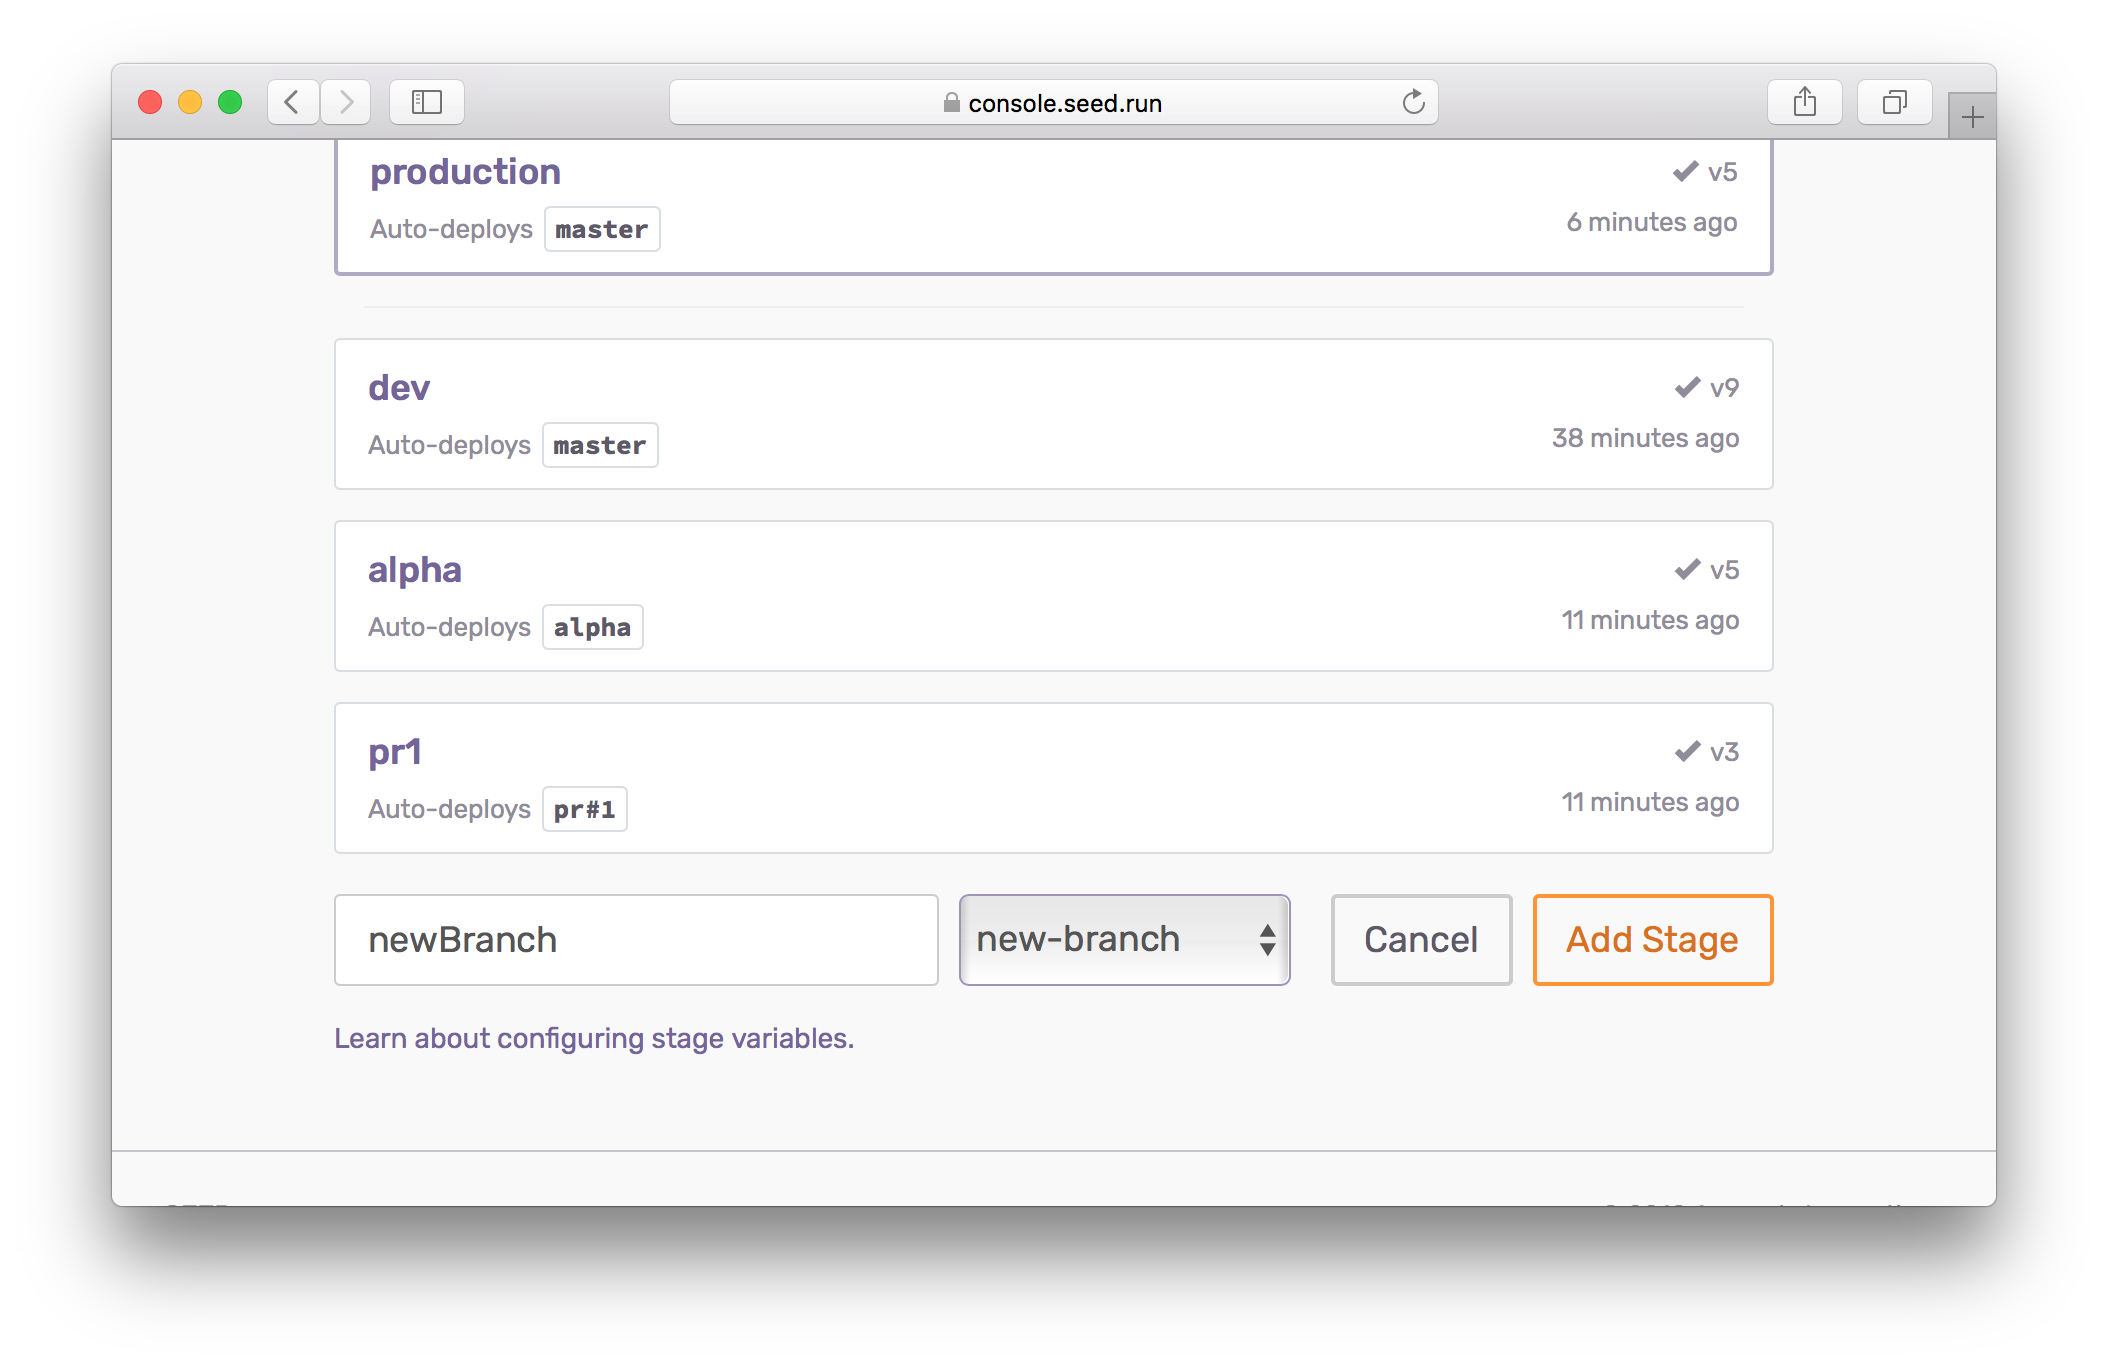Open the production stage
The height and width of the screenshot is (1366, 2108).
point(465,172)
